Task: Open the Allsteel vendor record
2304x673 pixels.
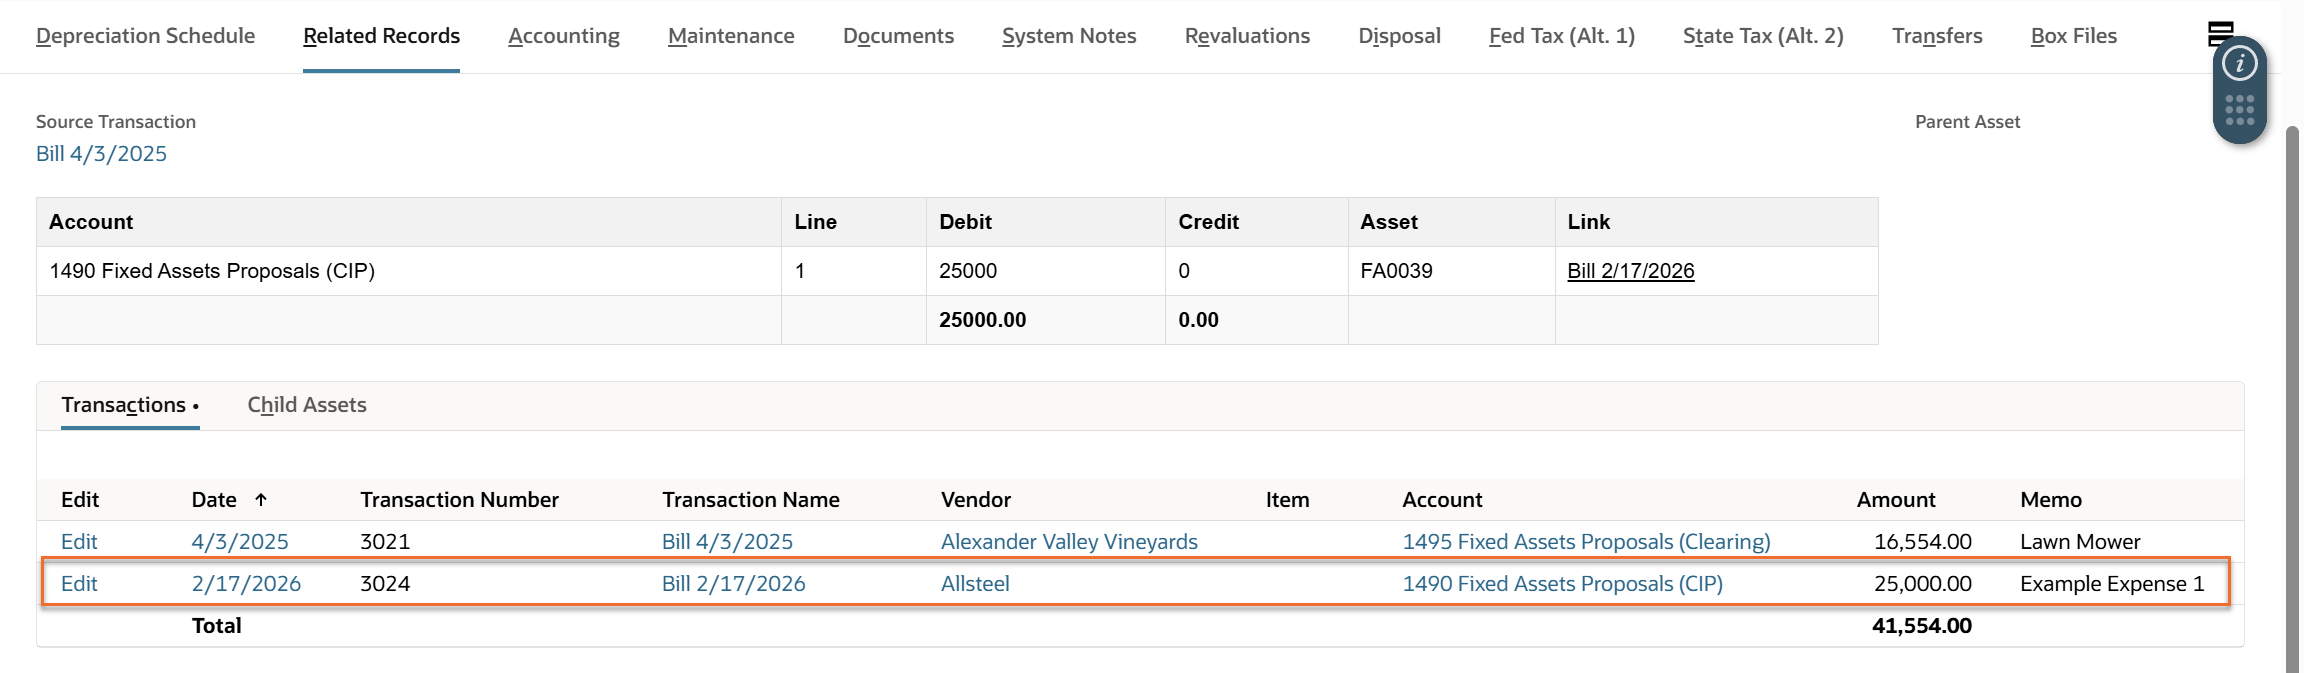Action: pos(974,584)
